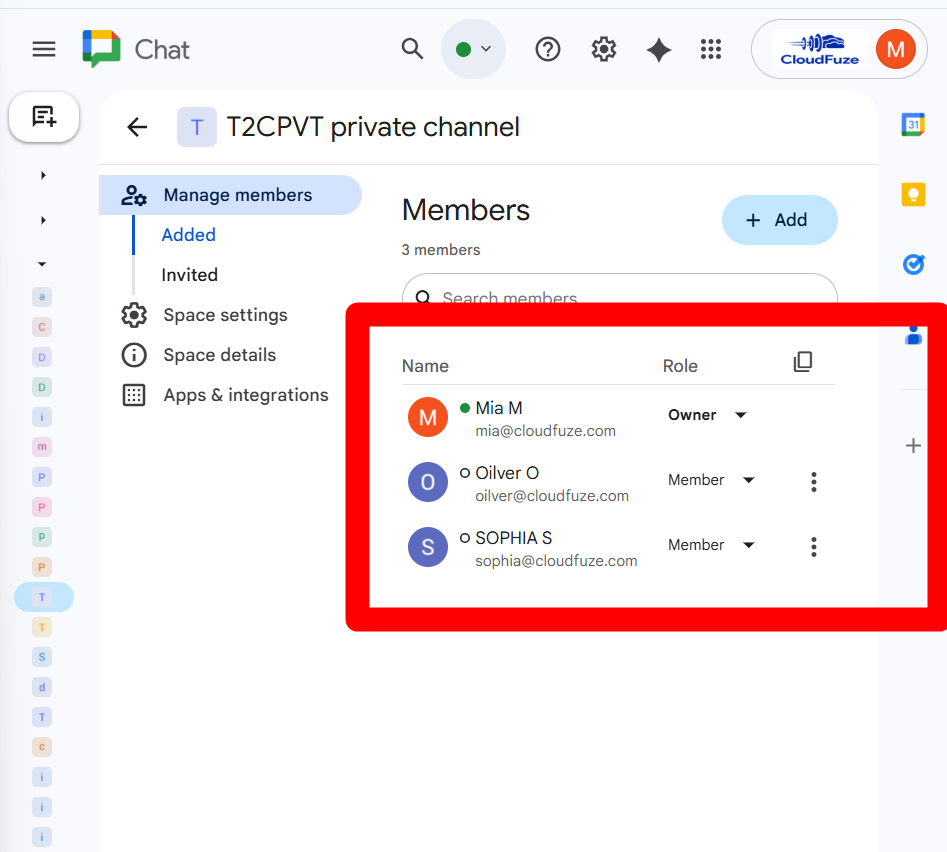This screenshot has width=947, height=852.
Task: Copy member emails using copy icon
Action: tap(802, 362)
